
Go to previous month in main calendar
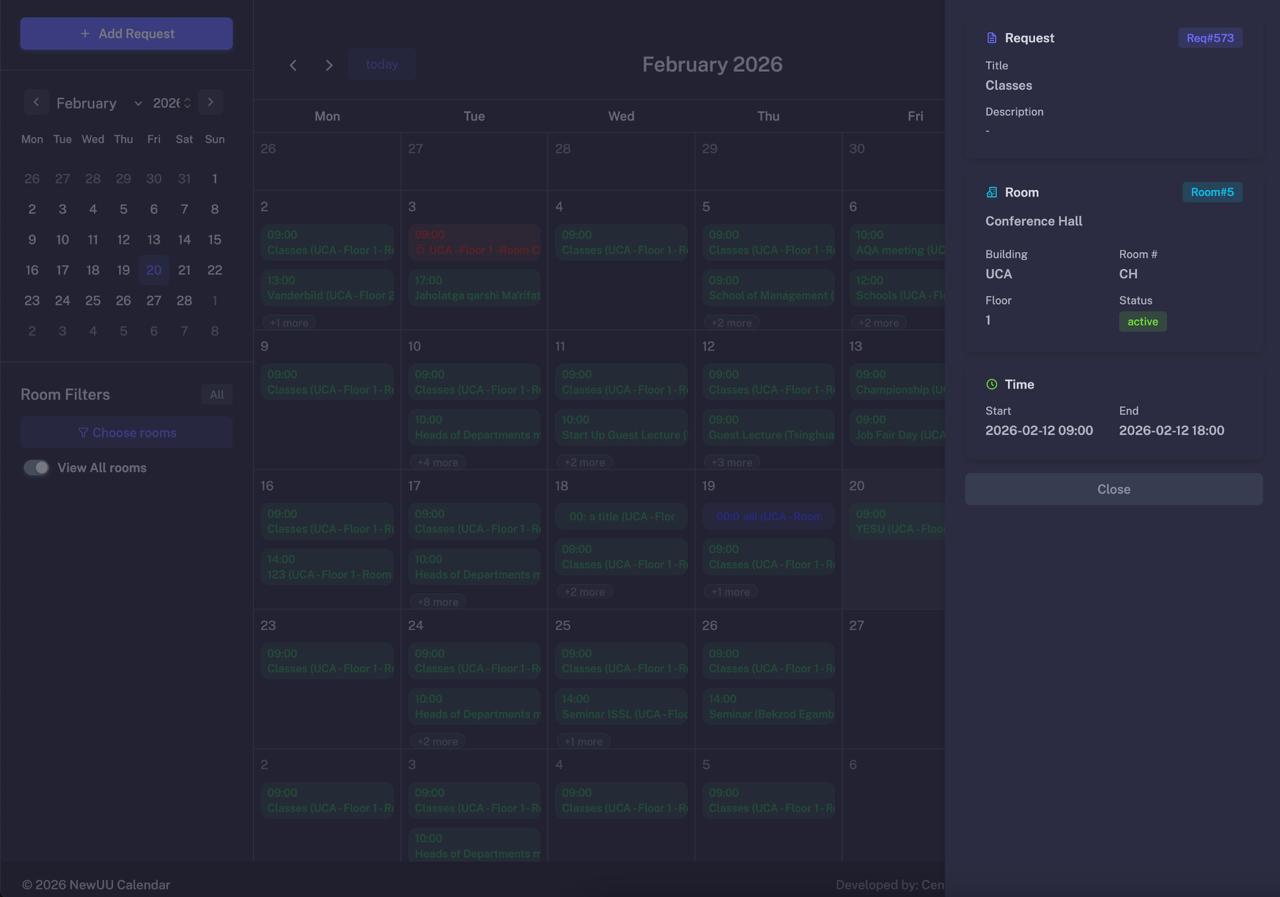293,65
